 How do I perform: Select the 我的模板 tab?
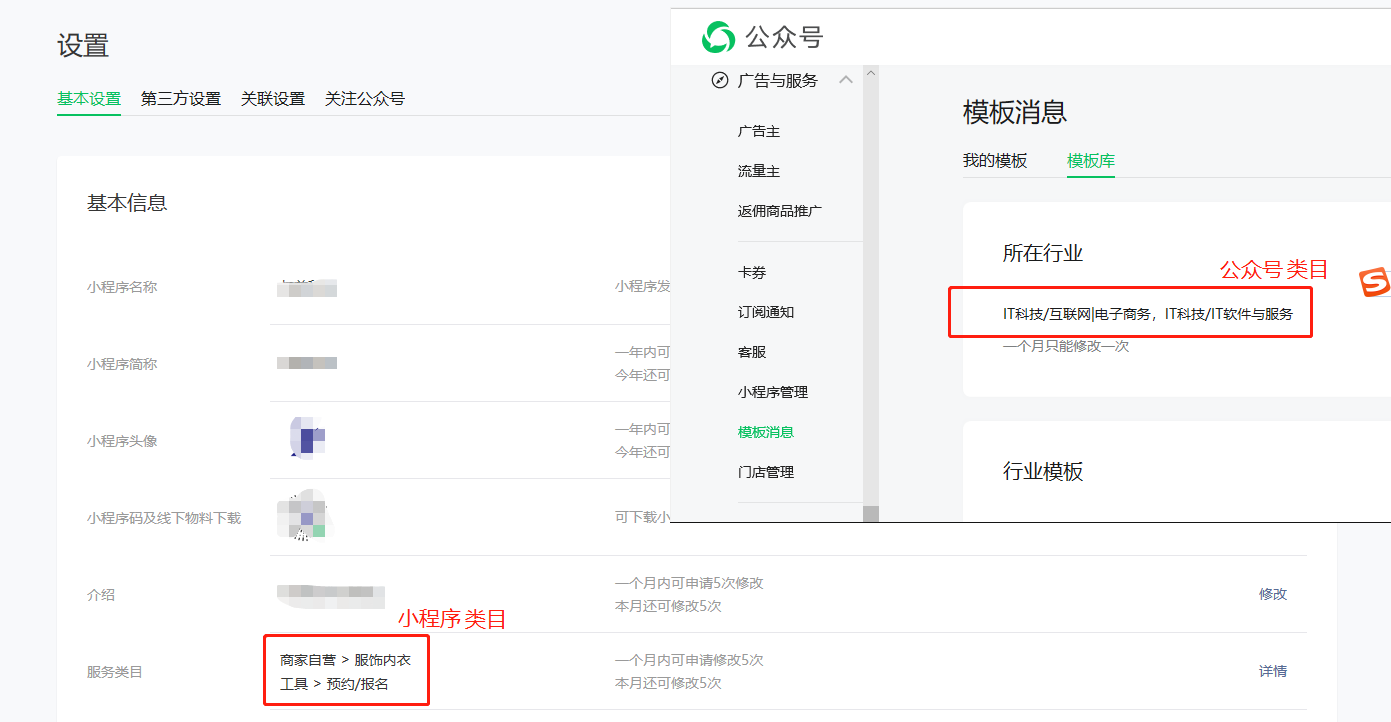coord(995,160)
